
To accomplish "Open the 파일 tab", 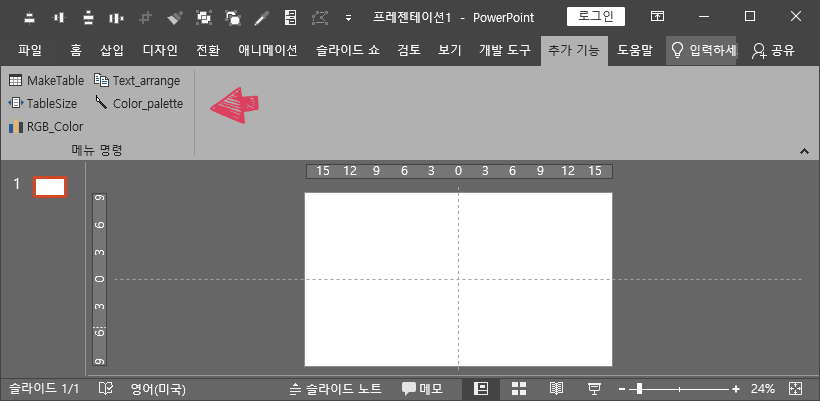I will pos(29,50).
